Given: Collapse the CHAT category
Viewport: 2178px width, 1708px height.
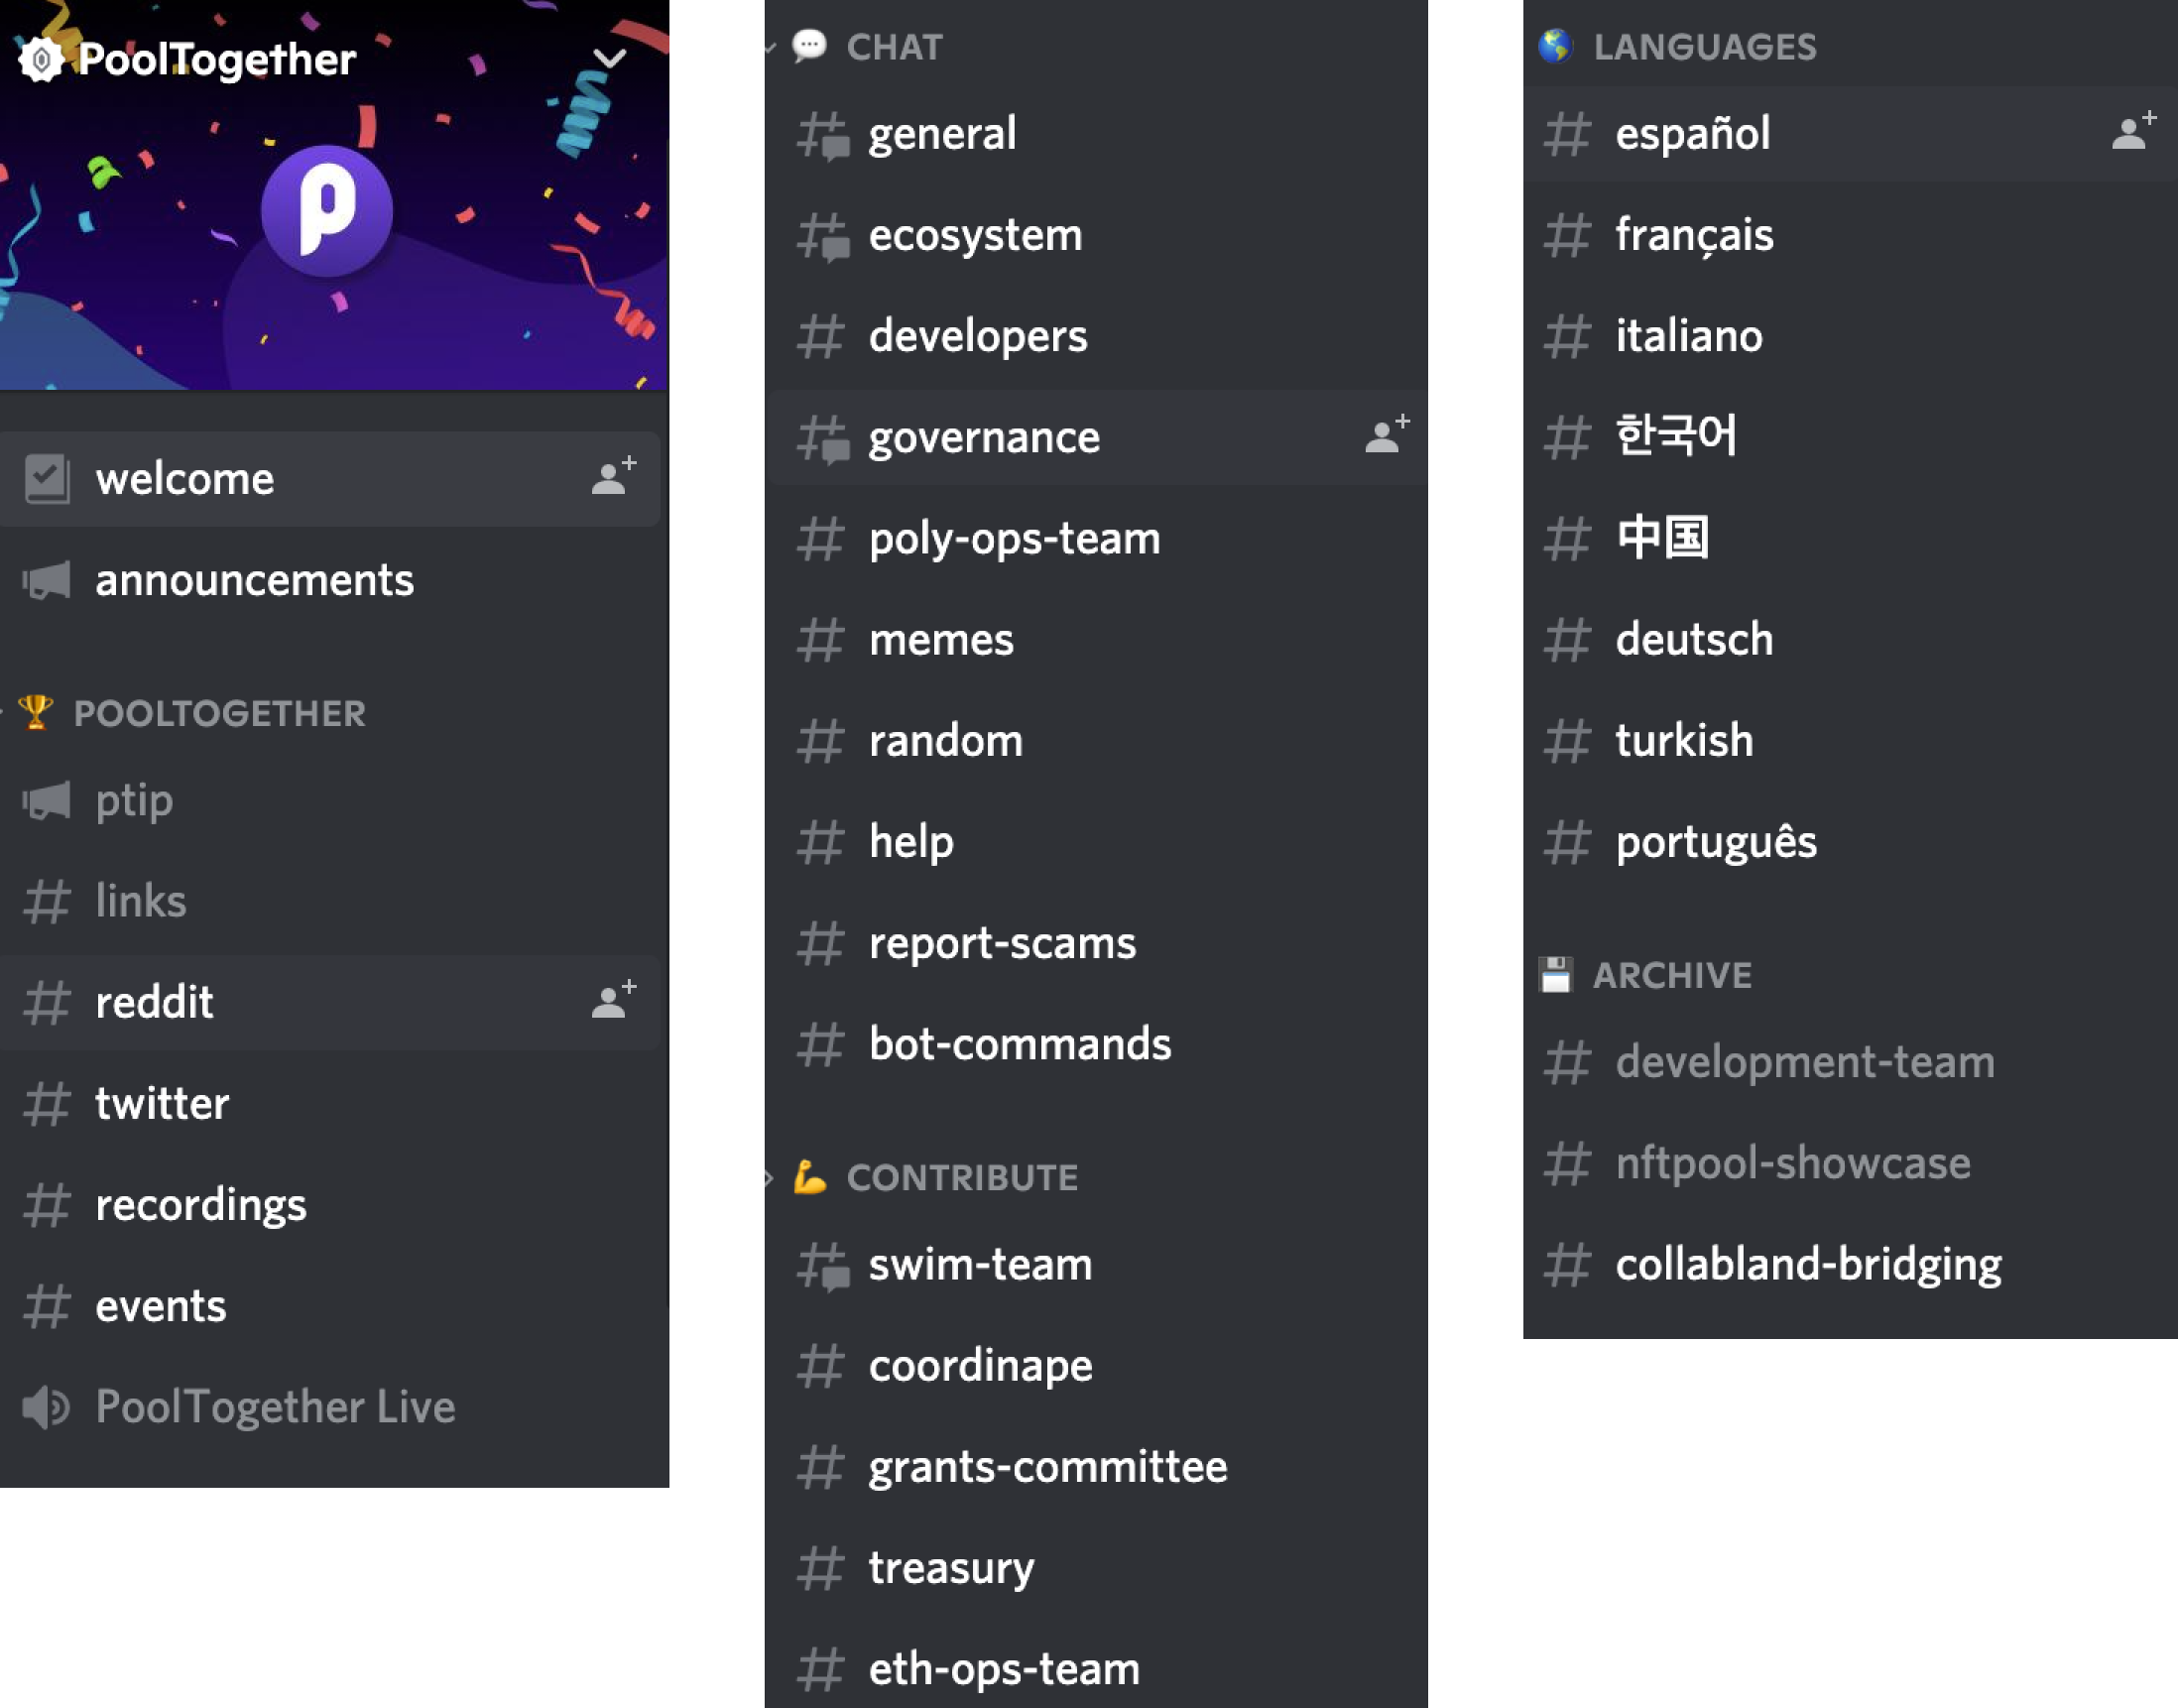Looking at the screenshot, I should coord(894,47).
